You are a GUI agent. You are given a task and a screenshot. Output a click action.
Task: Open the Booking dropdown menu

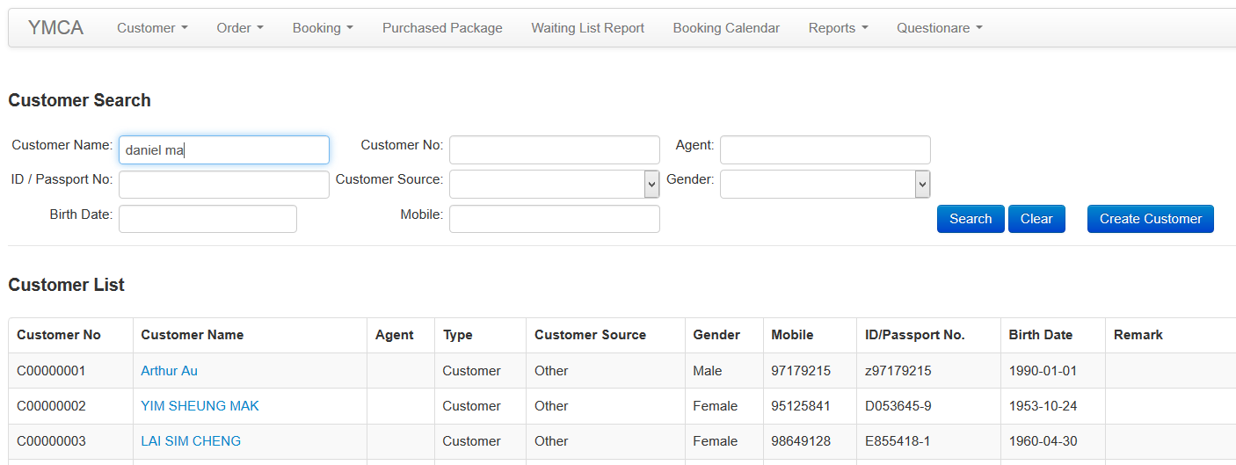tap(322, 28)
